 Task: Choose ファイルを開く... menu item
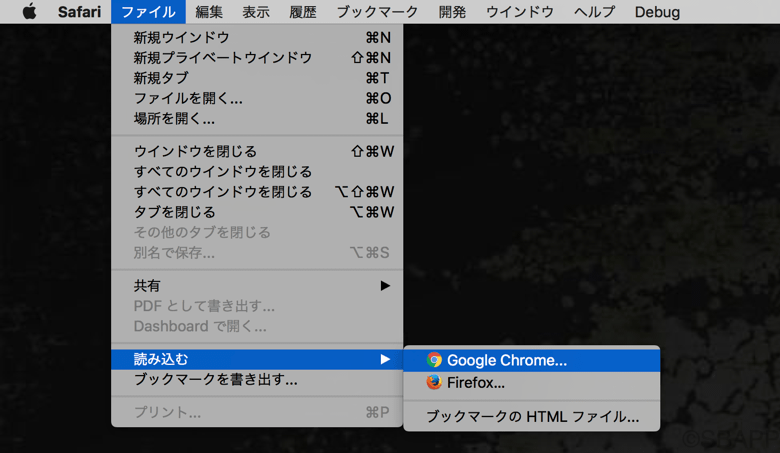click(x=188, y=98)
